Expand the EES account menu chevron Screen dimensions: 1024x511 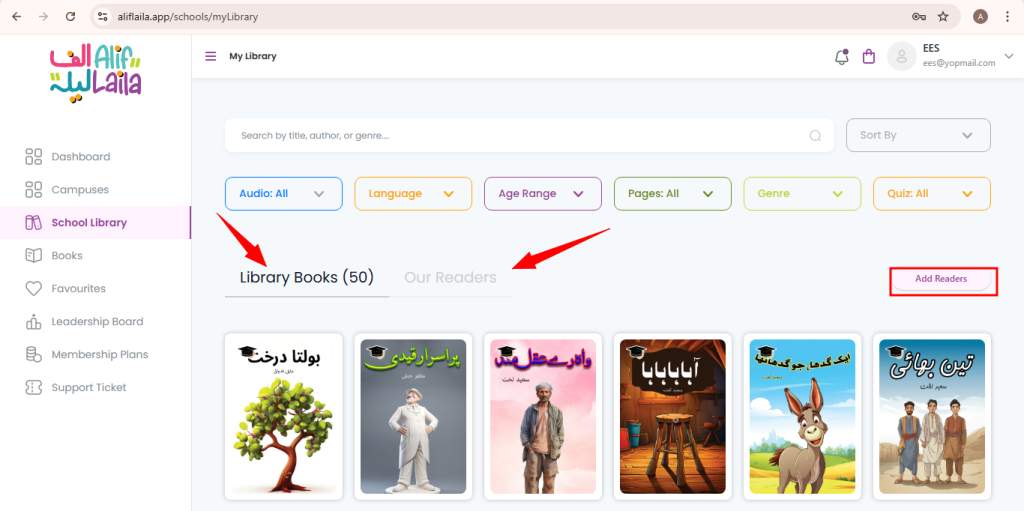click(1010, 57)
